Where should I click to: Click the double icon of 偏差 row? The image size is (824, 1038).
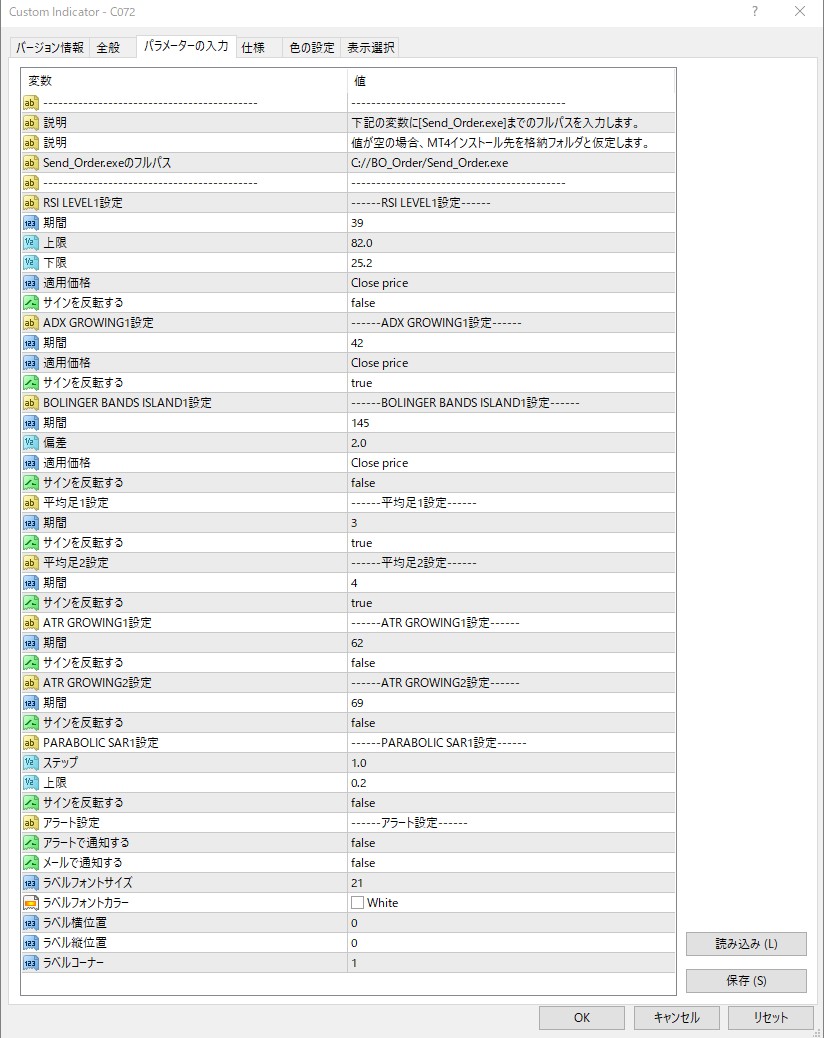click(31, 443)
